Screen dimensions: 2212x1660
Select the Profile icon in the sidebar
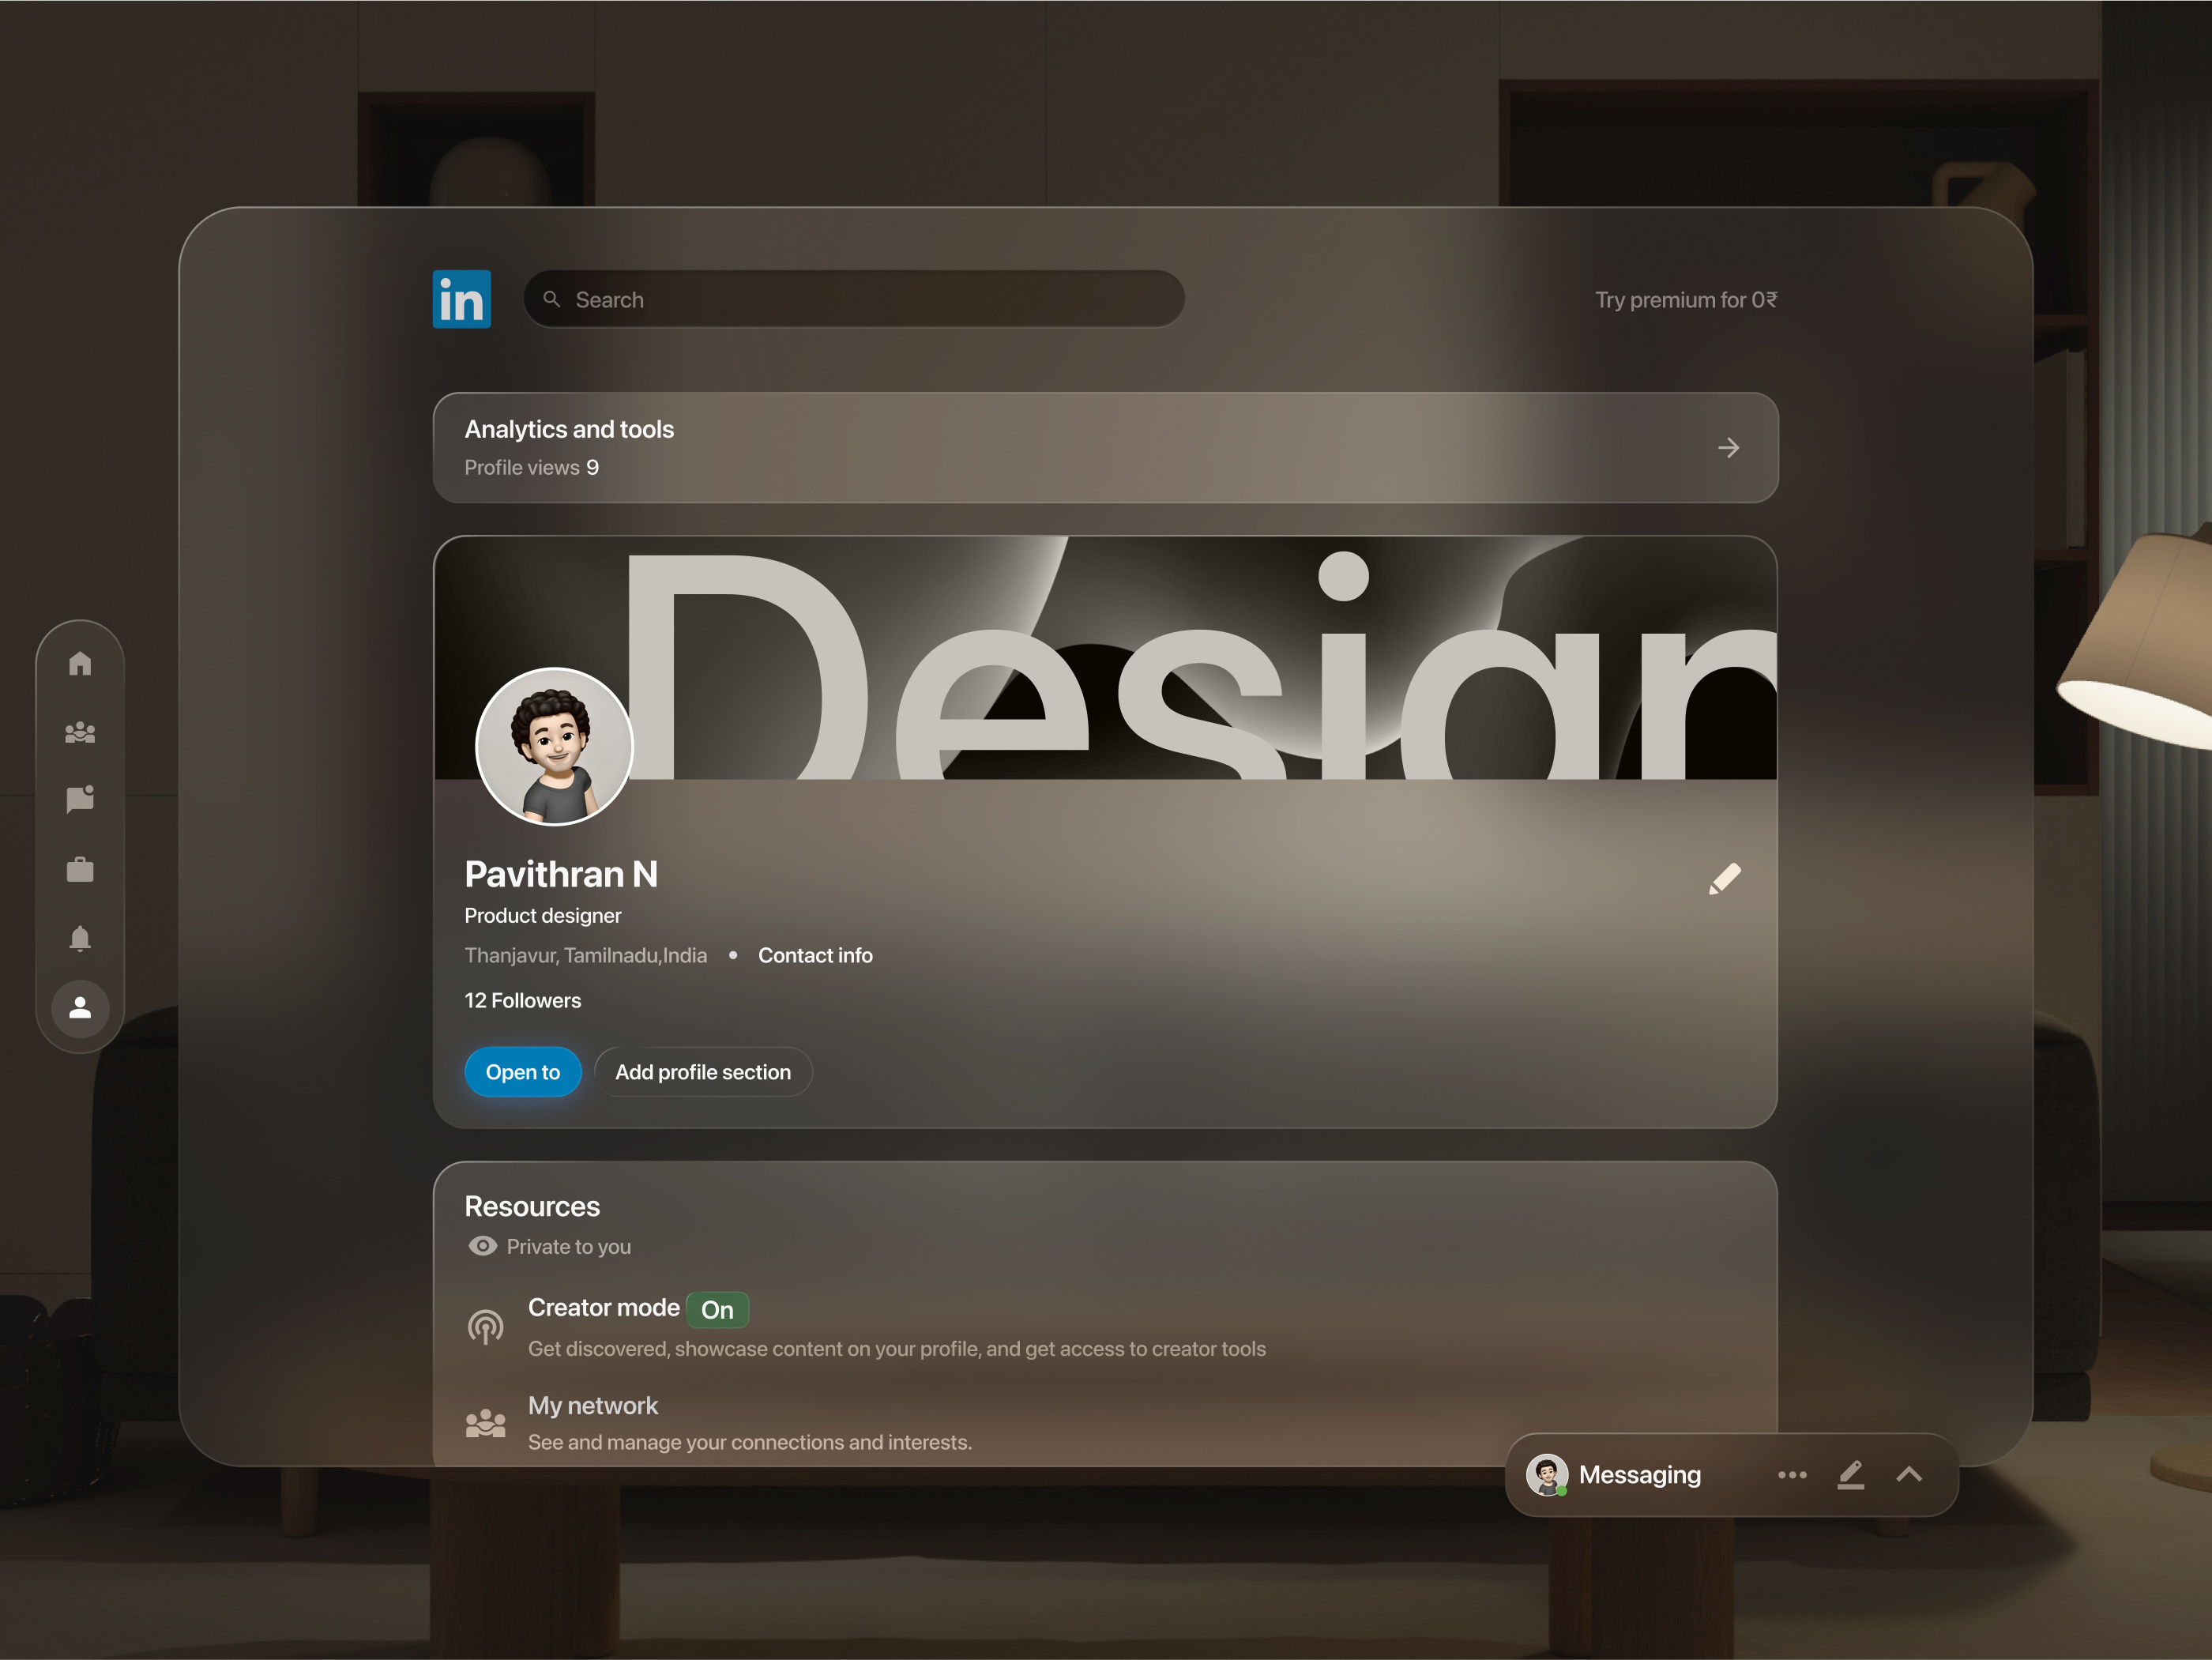80,1010
